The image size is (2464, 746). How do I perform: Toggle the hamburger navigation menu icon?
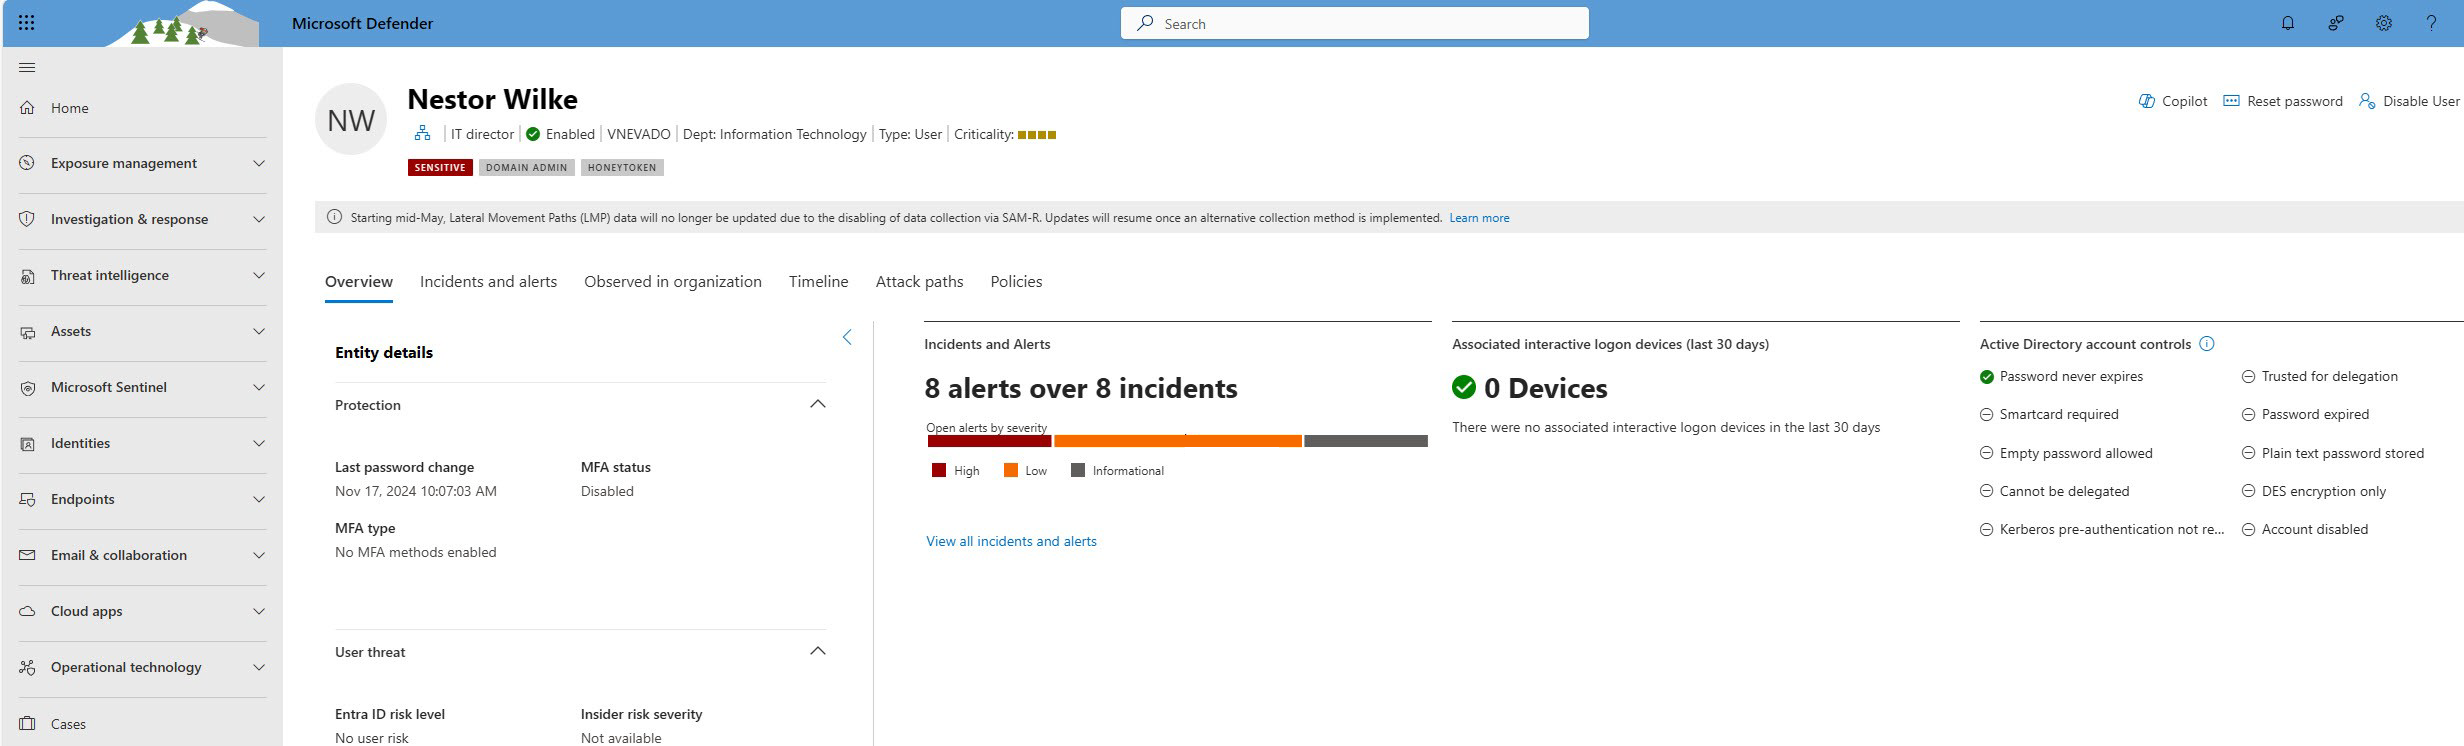click(27, 67)
